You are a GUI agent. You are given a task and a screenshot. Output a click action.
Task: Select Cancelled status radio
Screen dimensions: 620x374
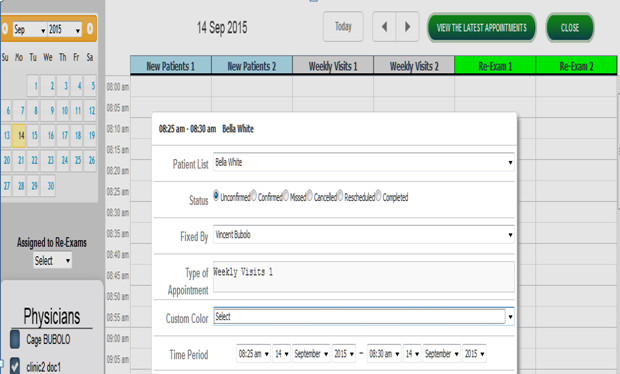click(x=310, y=195)
